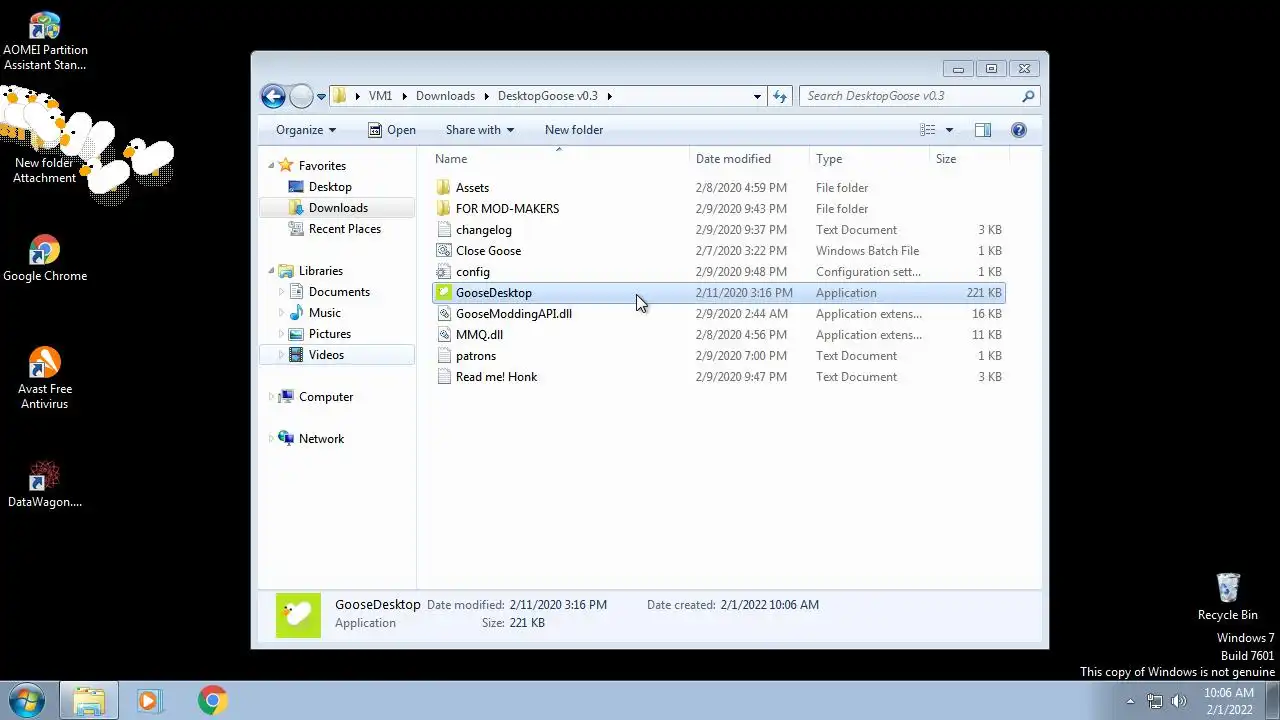This screenshot has height=720, width=1280.
Task: Click the GooseModdingAPI.dll file icon
Action: point(444,314)
